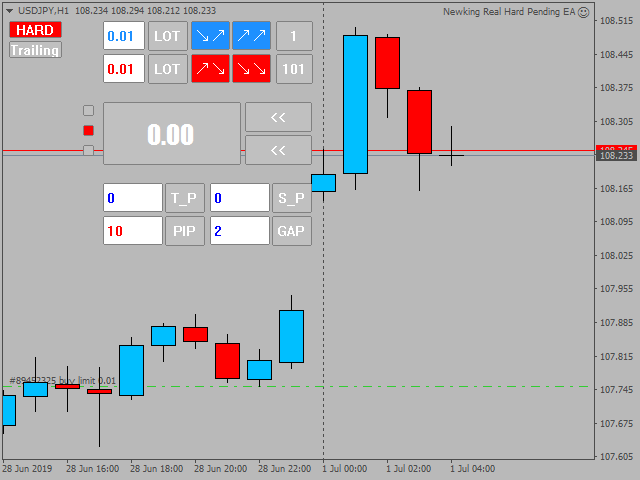Focus the stop loss input showing 0

point(240,198)
